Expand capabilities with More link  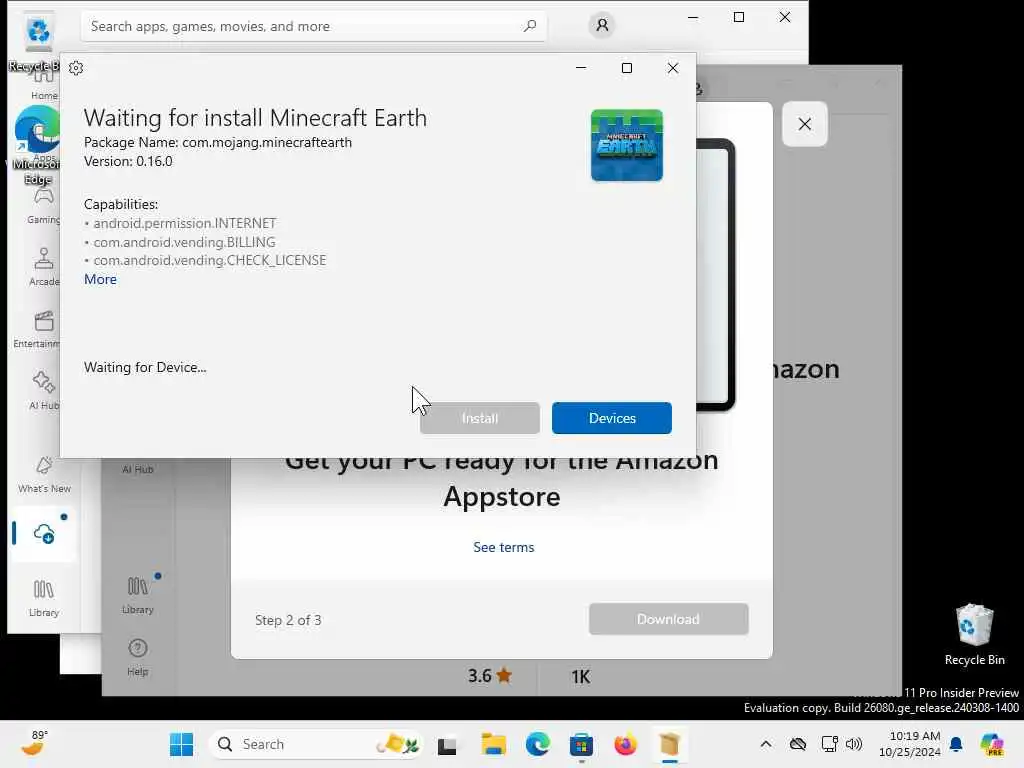(101, 279)
